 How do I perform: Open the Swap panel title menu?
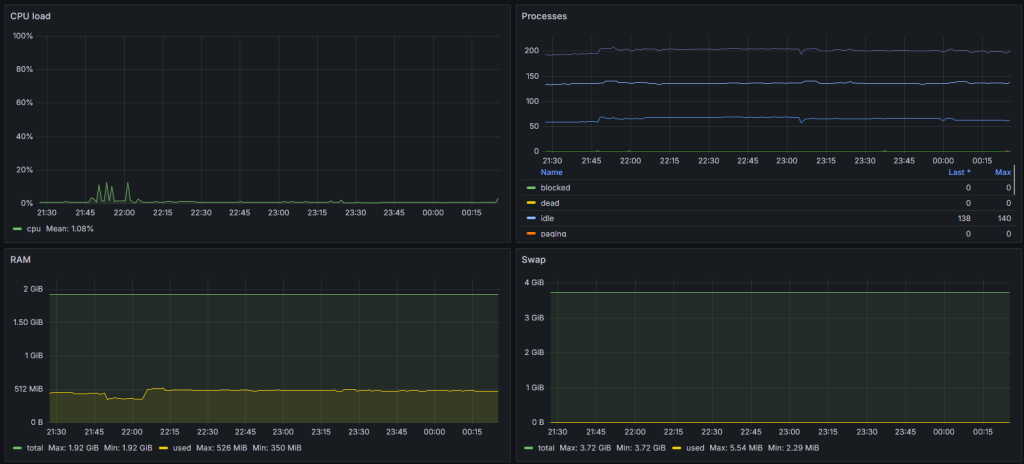535,258
